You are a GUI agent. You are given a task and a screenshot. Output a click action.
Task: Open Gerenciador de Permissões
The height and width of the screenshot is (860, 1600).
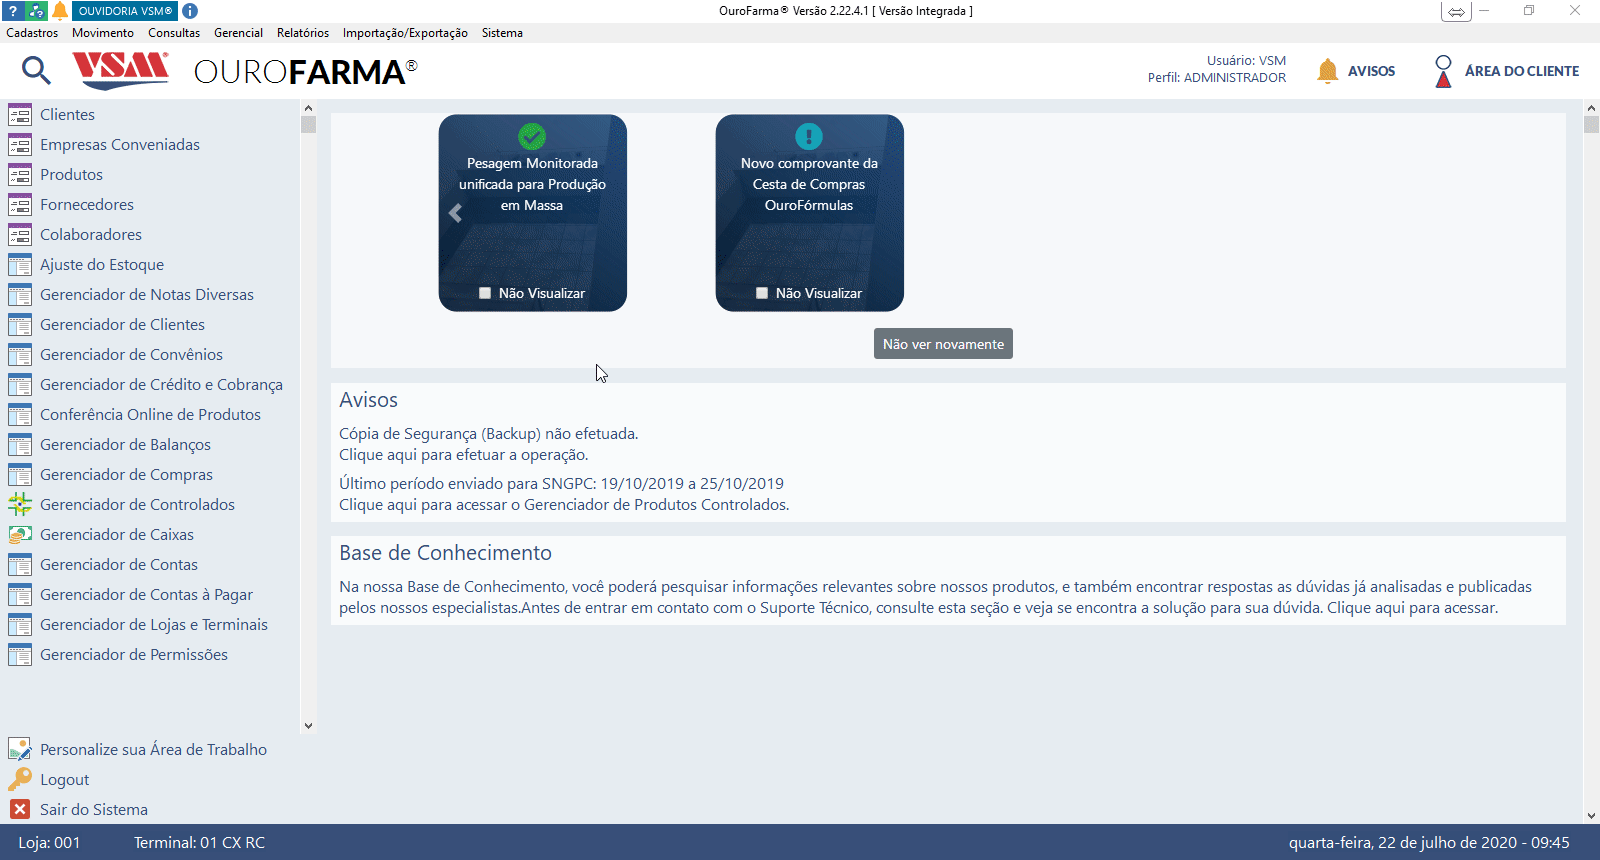(134, 655)
